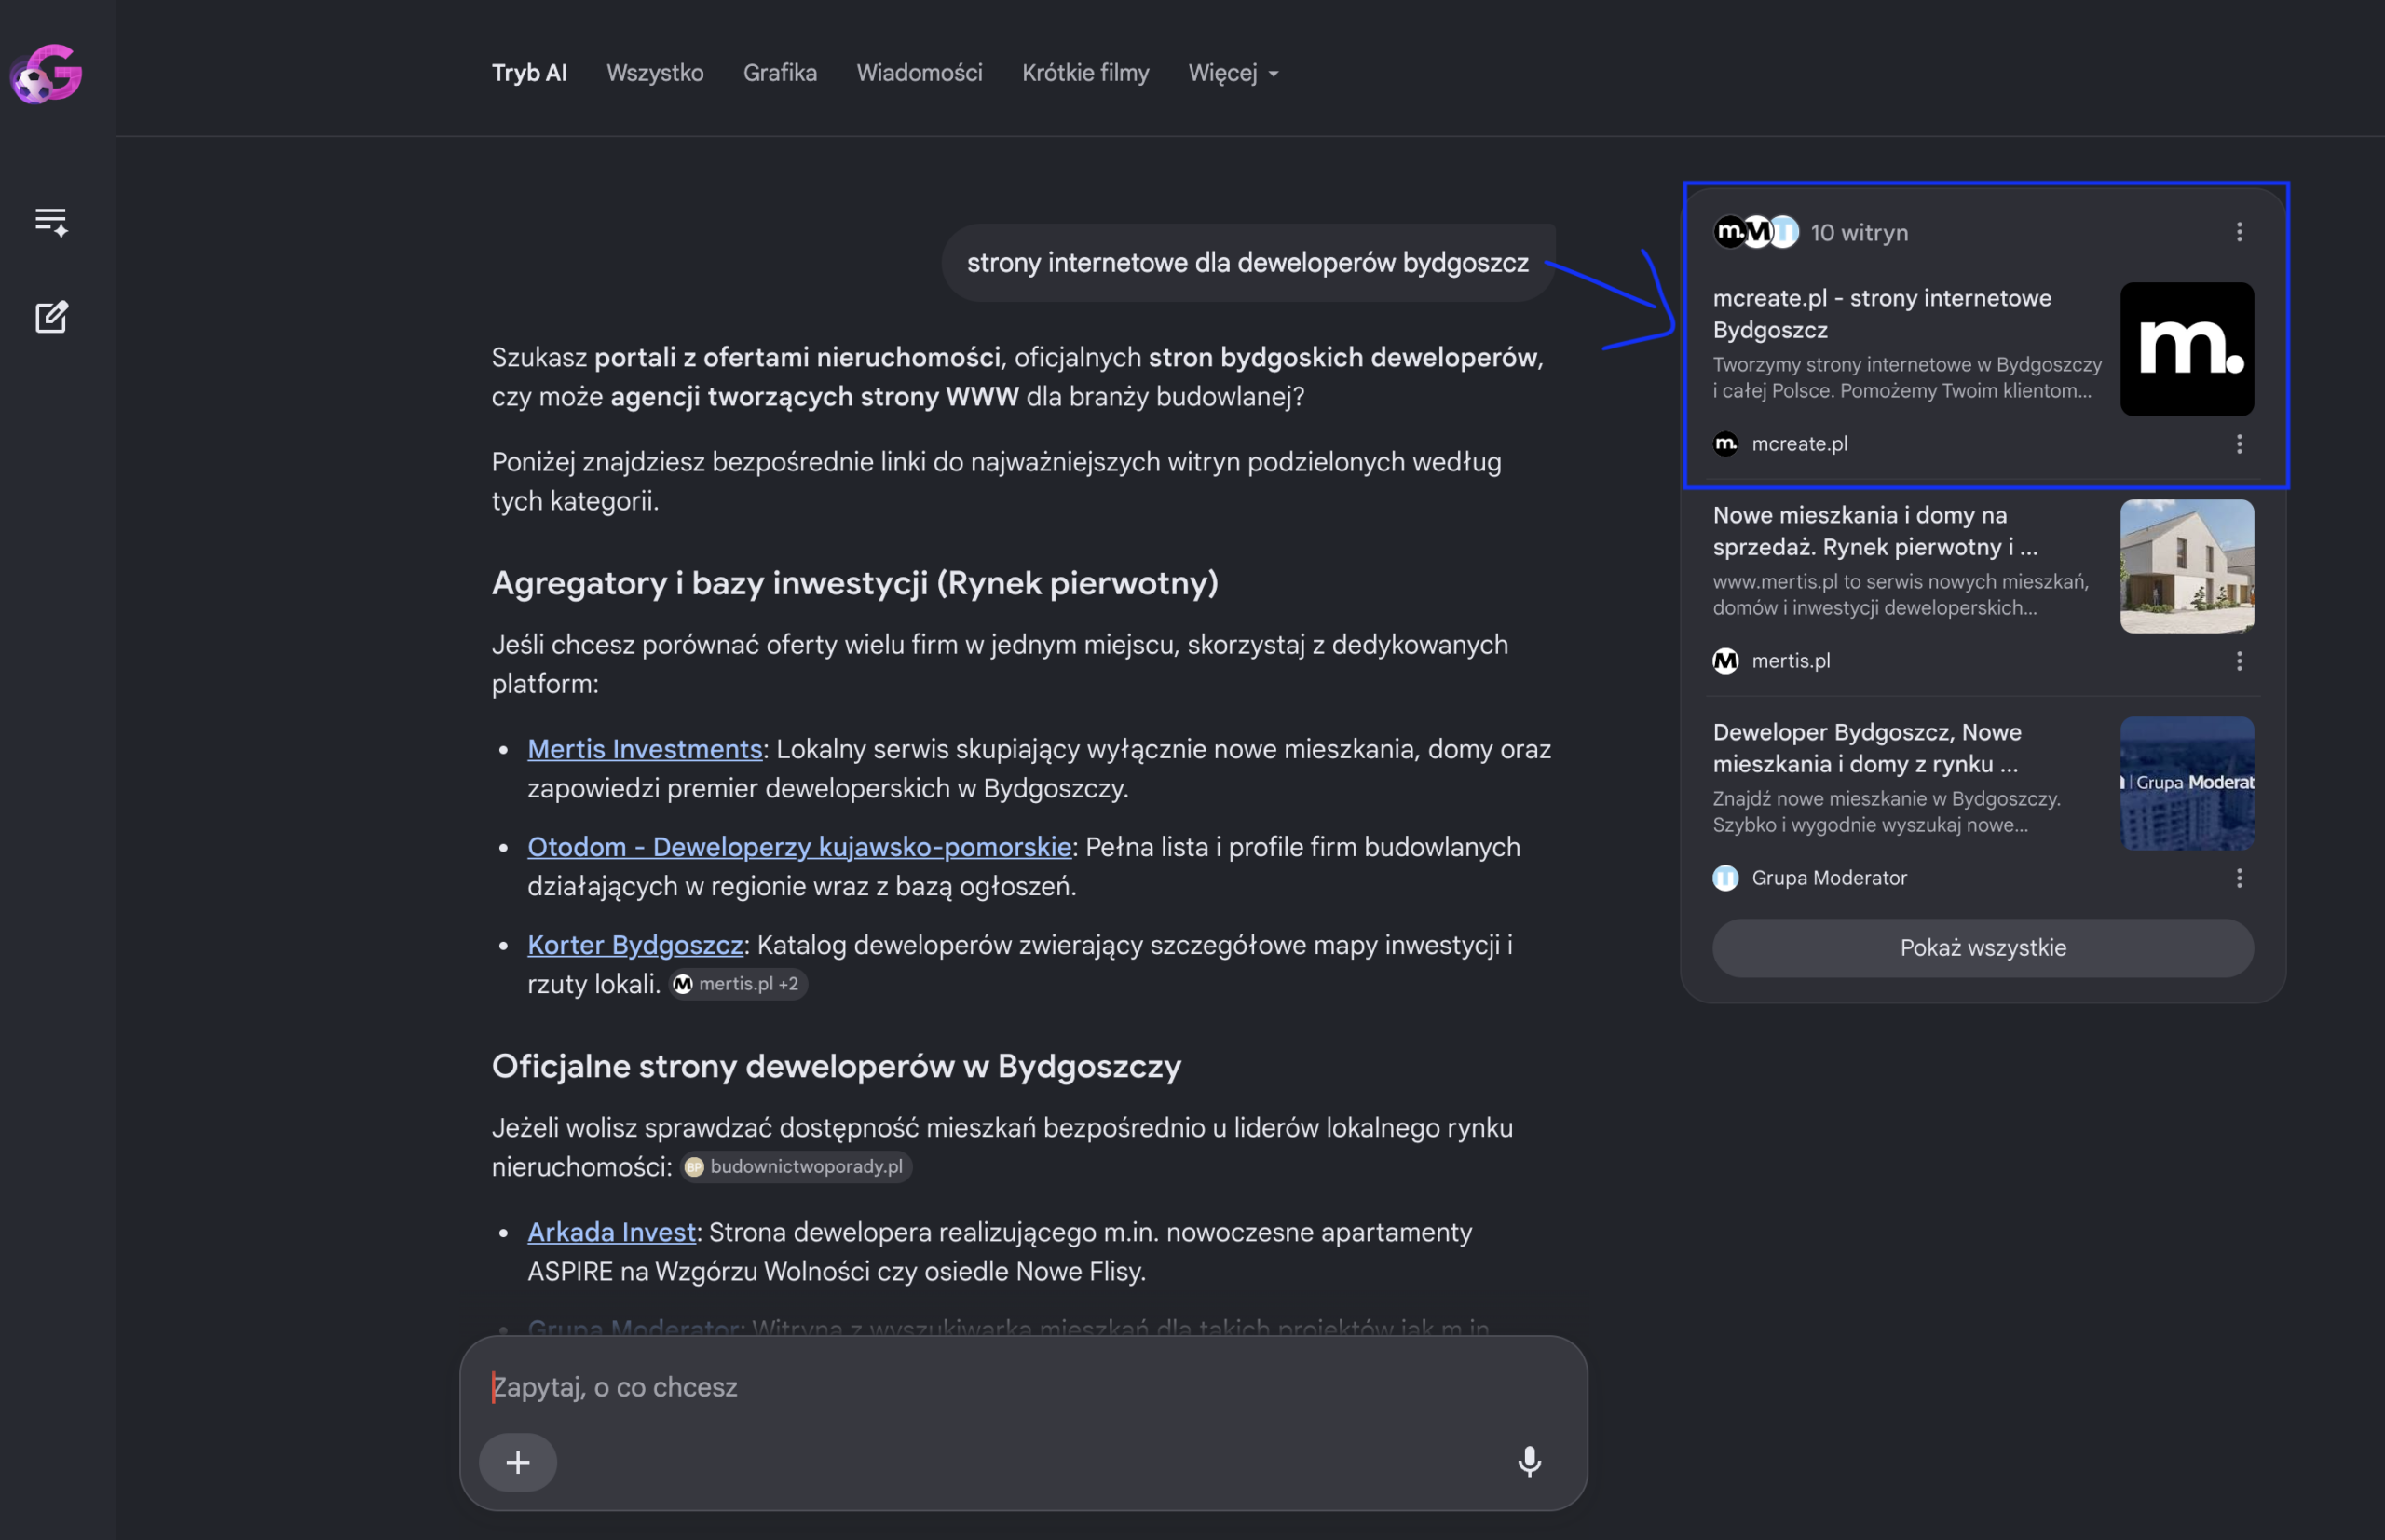Image resolution: width=2385 pixels, height=1540 pixels.
Task: Click the mertis.pl favicon in the source card
Action: click(x=1726, y=661)
